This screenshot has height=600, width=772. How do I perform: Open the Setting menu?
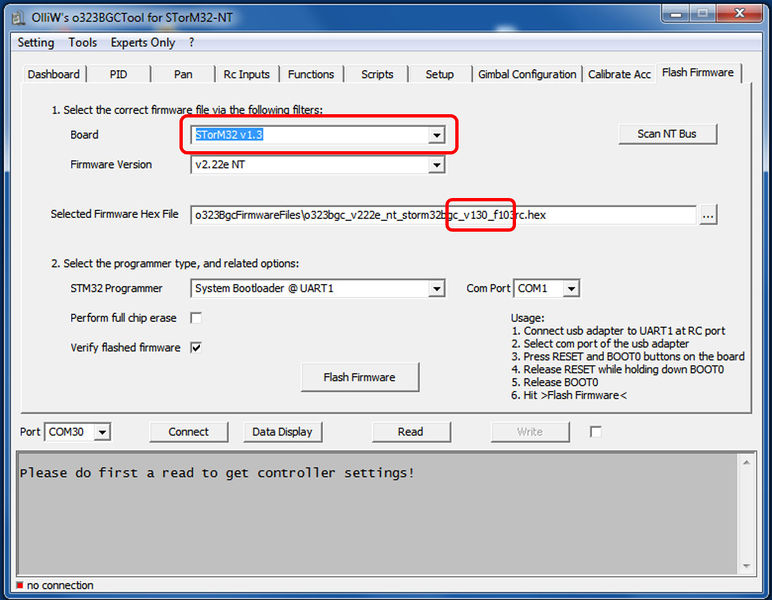[36, 43]
